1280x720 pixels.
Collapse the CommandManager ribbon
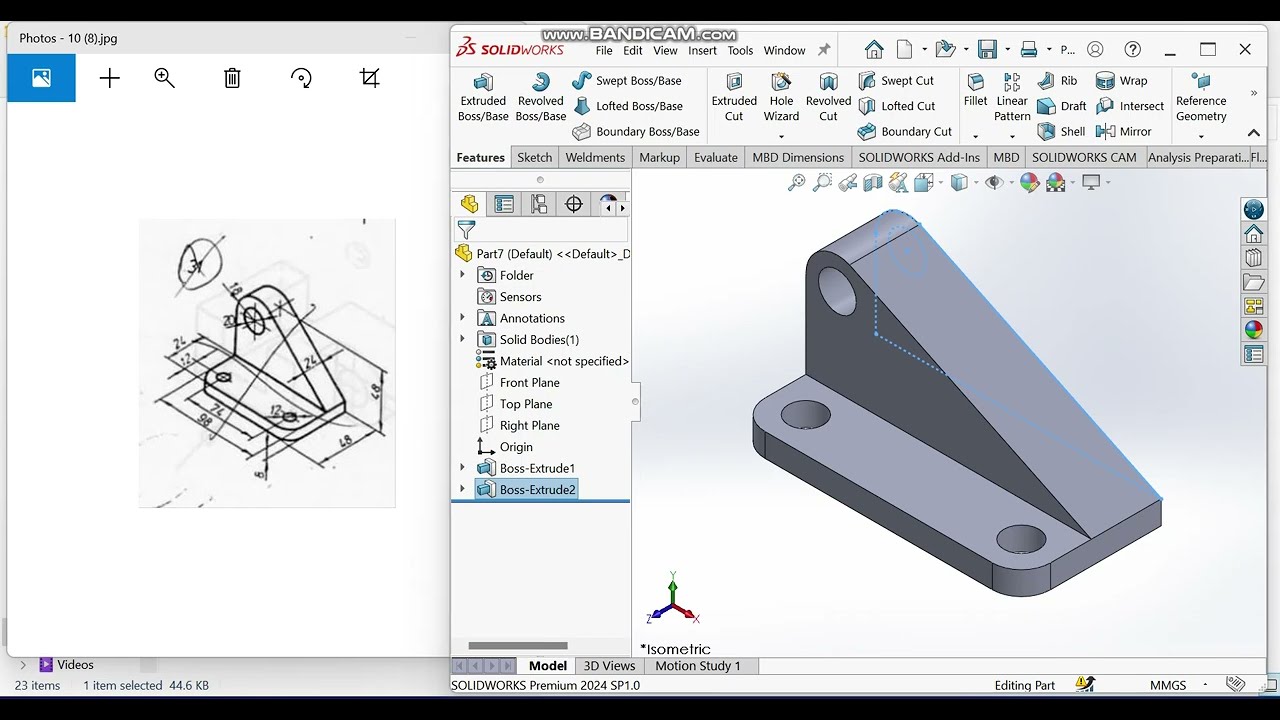(x=1254, y=133)
